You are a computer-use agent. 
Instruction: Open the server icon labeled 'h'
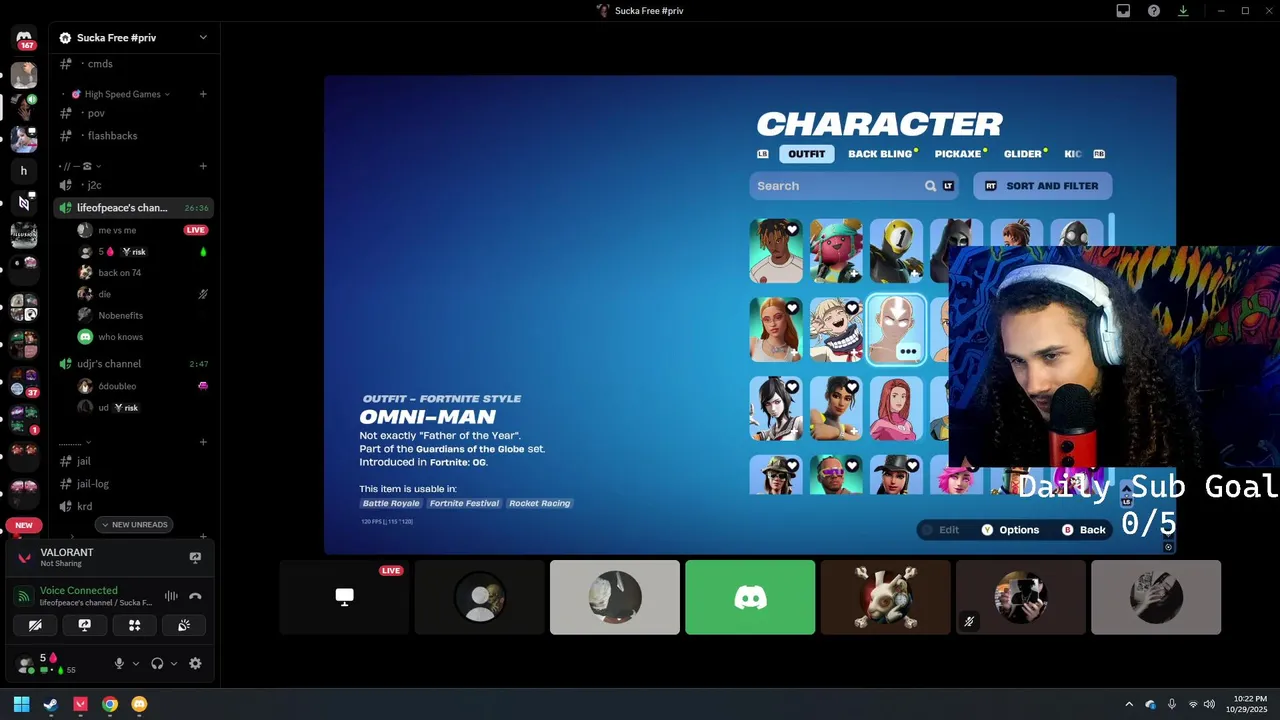coord(24,171)
